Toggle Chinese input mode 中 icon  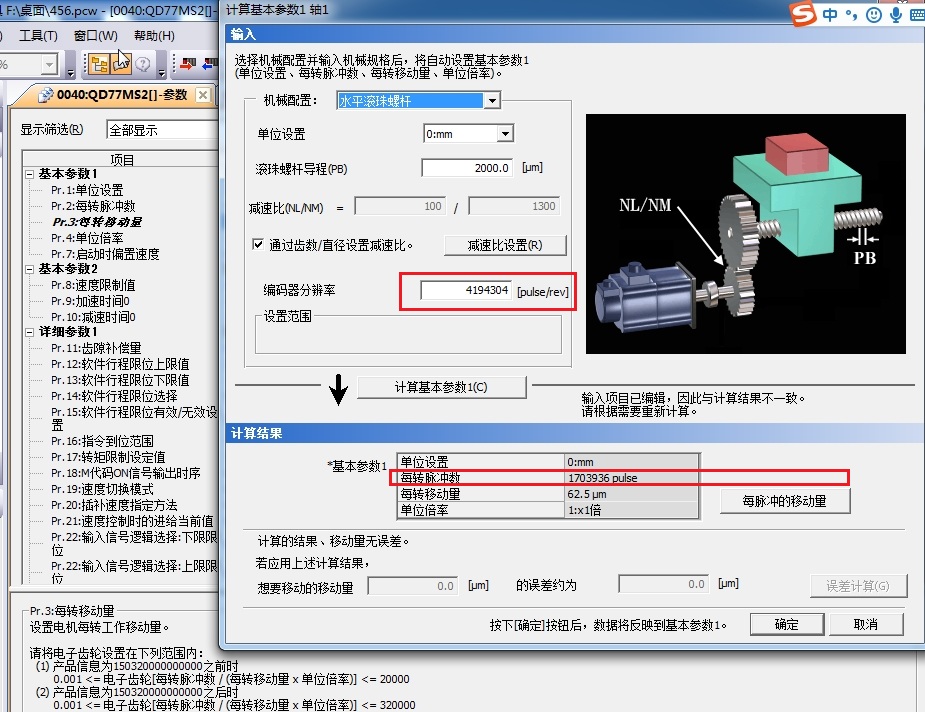(831, 14)
